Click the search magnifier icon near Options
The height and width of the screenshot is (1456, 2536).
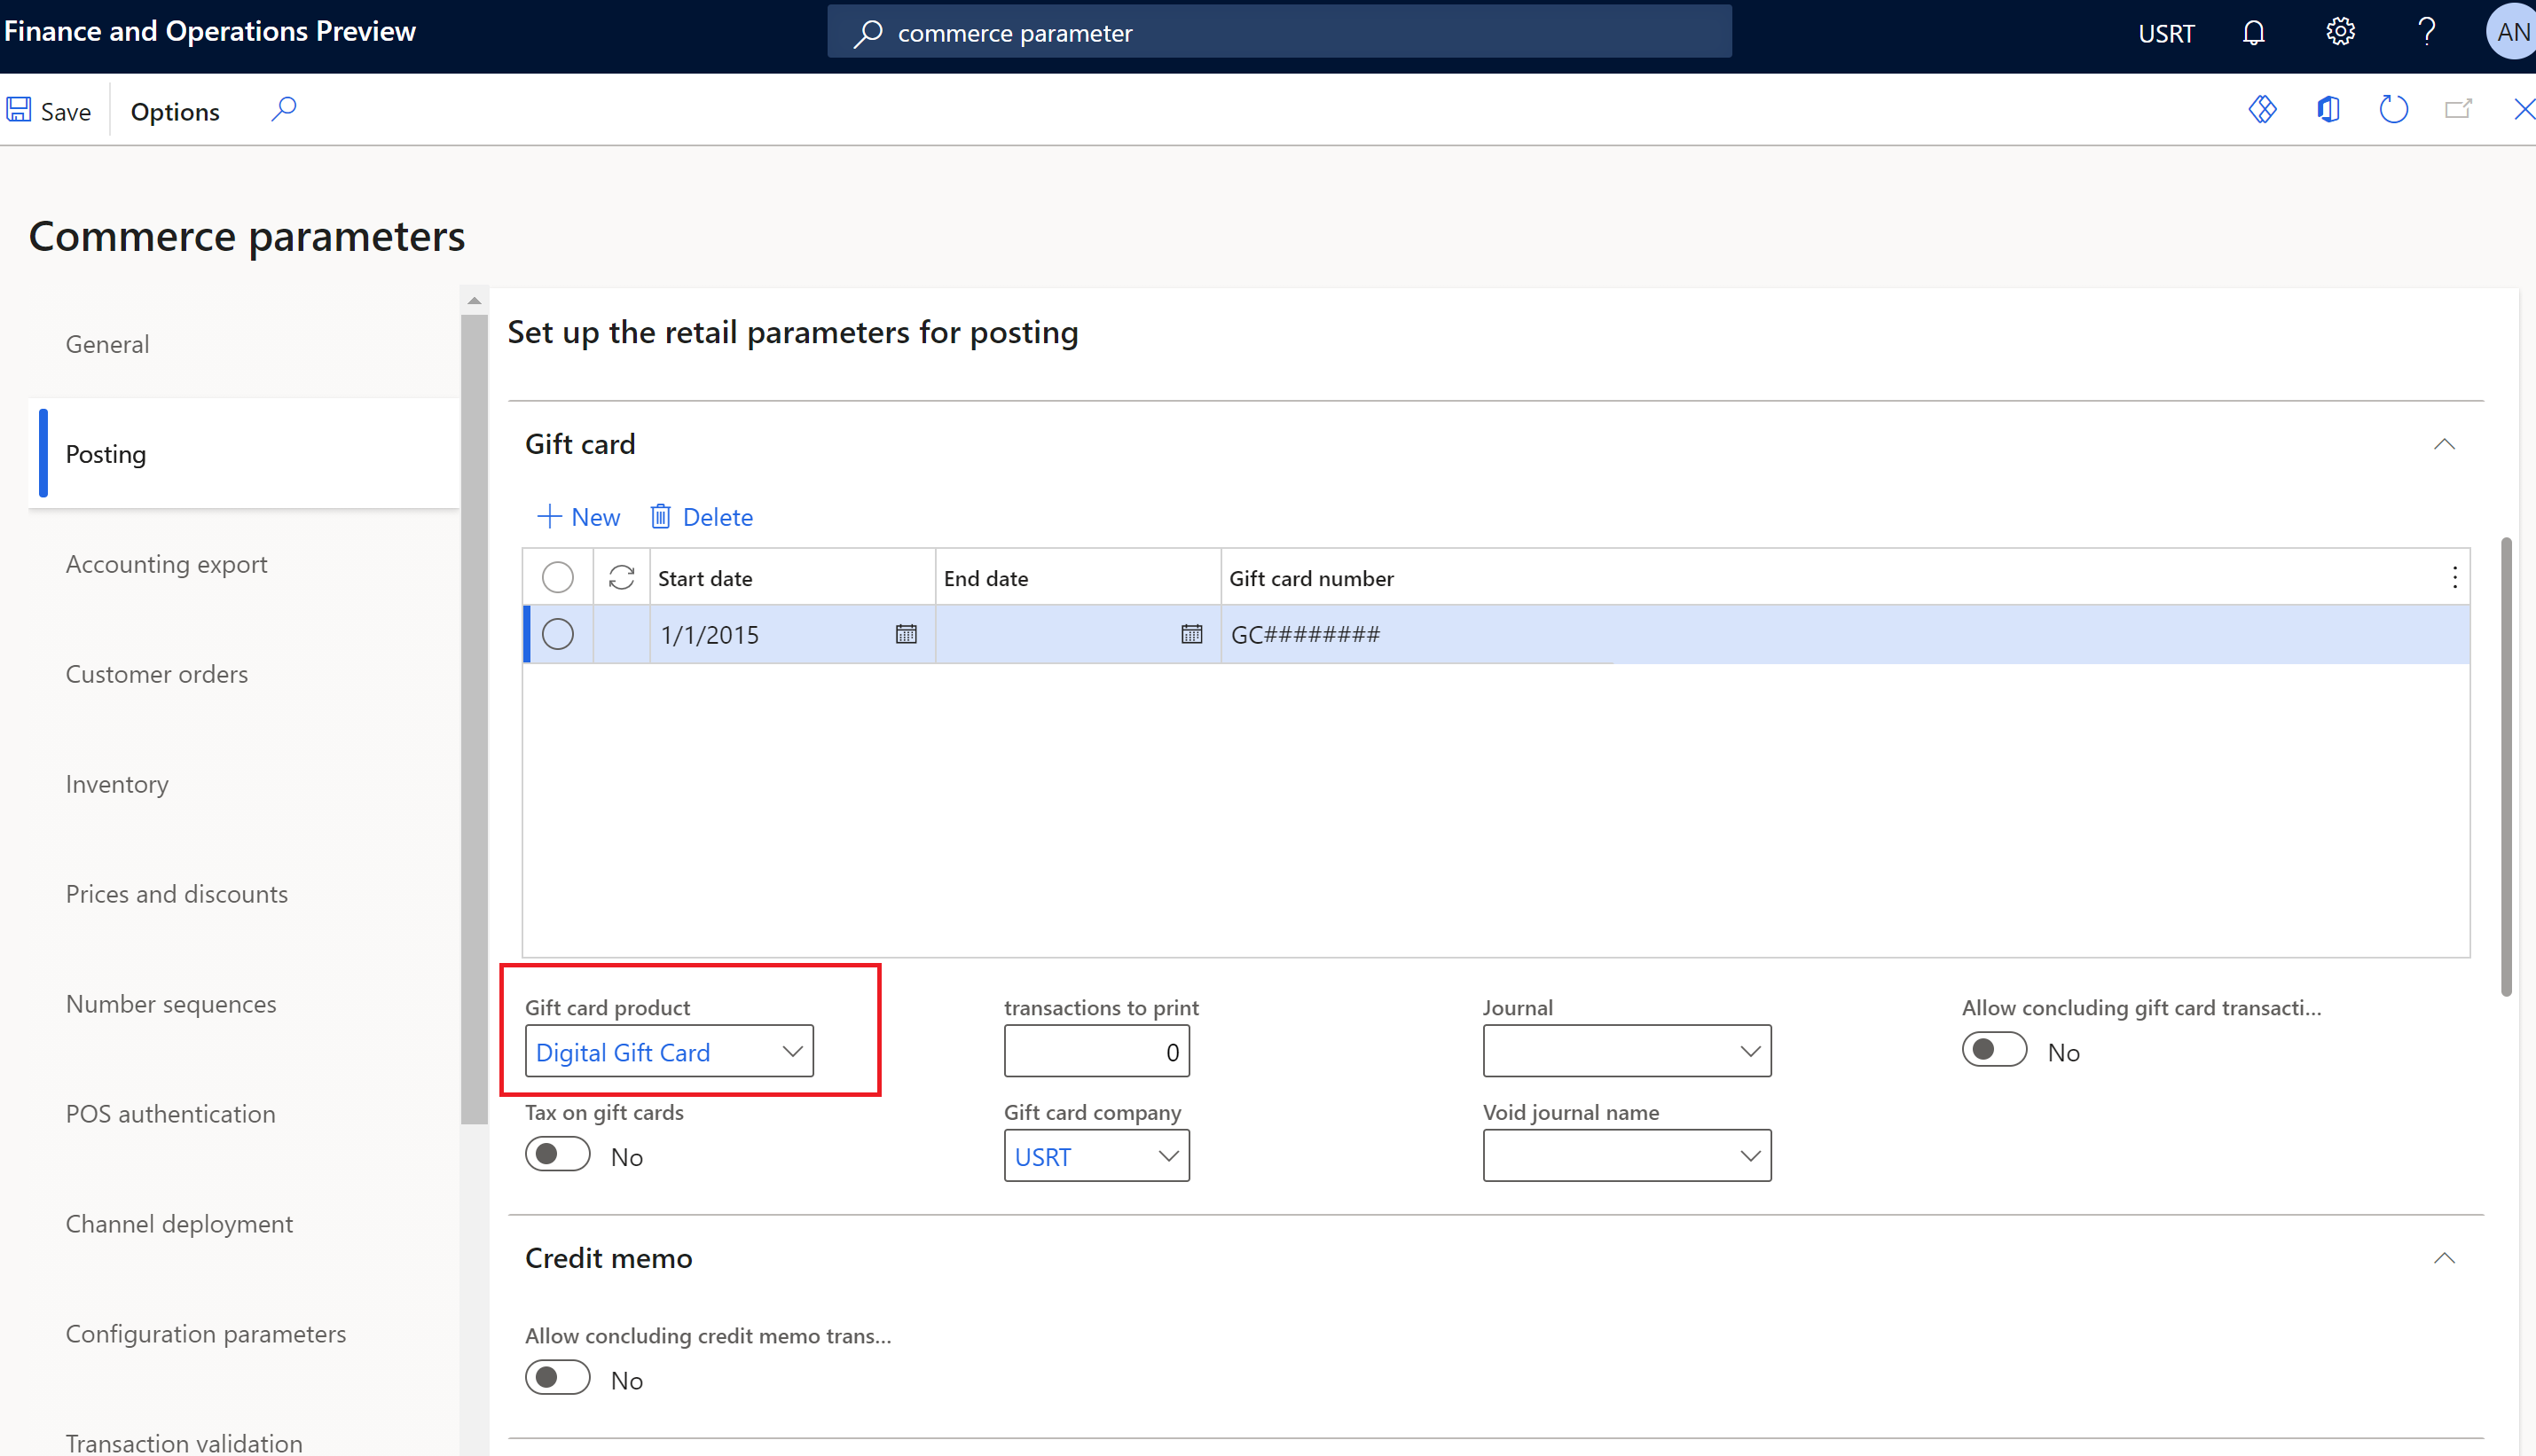click(x=282, y=110)
